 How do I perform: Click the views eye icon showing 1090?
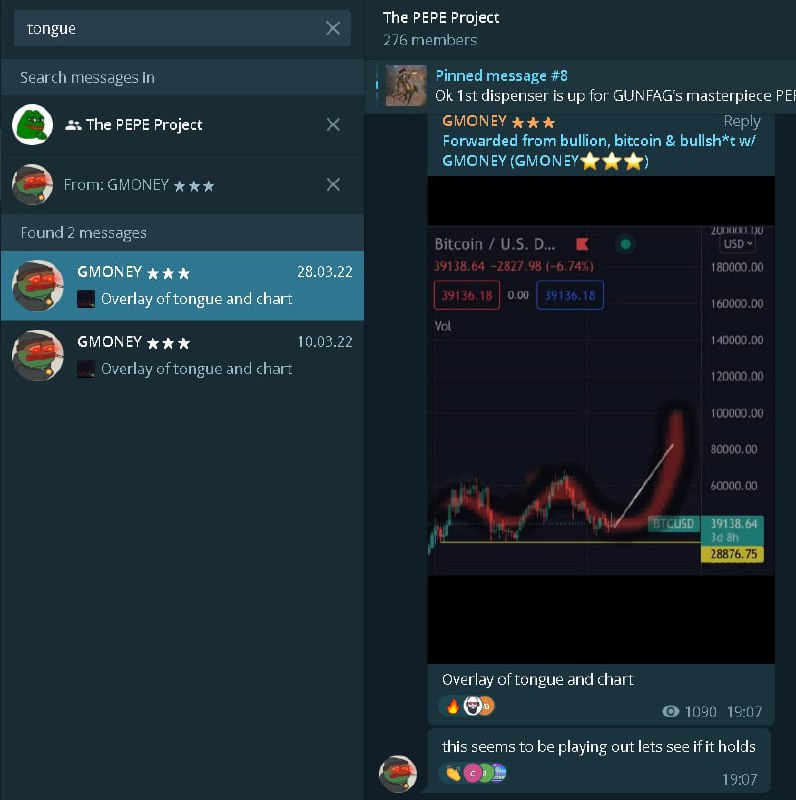coord(670,711)
